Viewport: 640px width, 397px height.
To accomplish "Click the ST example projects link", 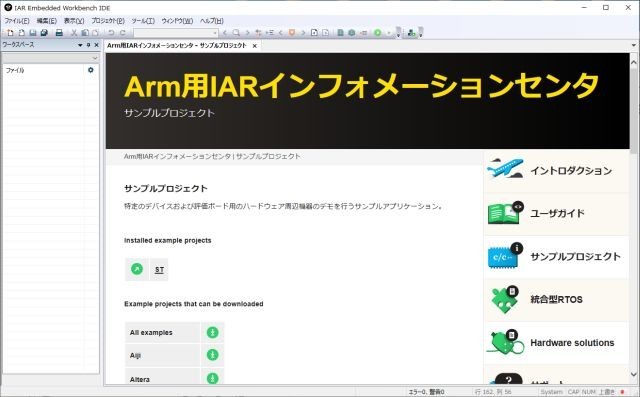I will (159, 269).
